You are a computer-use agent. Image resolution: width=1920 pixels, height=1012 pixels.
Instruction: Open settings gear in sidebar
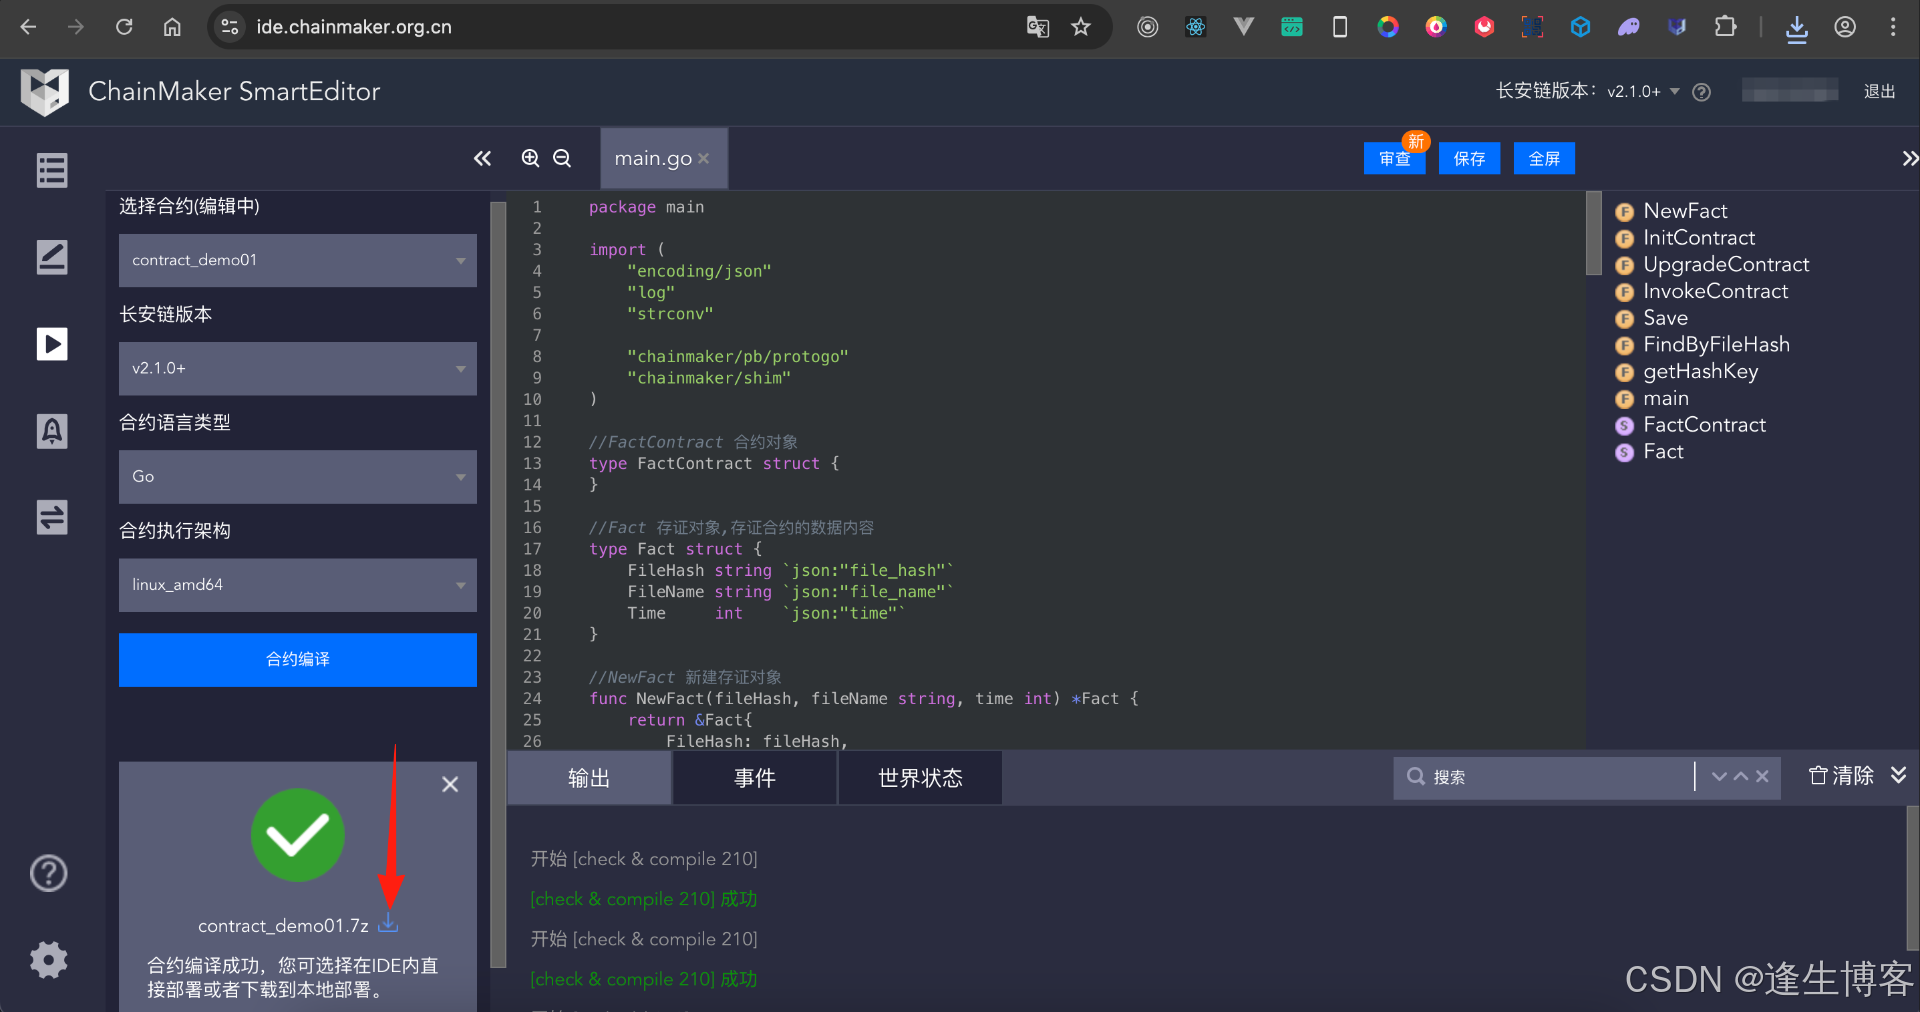pyautogui.click(x=49, y=960)
